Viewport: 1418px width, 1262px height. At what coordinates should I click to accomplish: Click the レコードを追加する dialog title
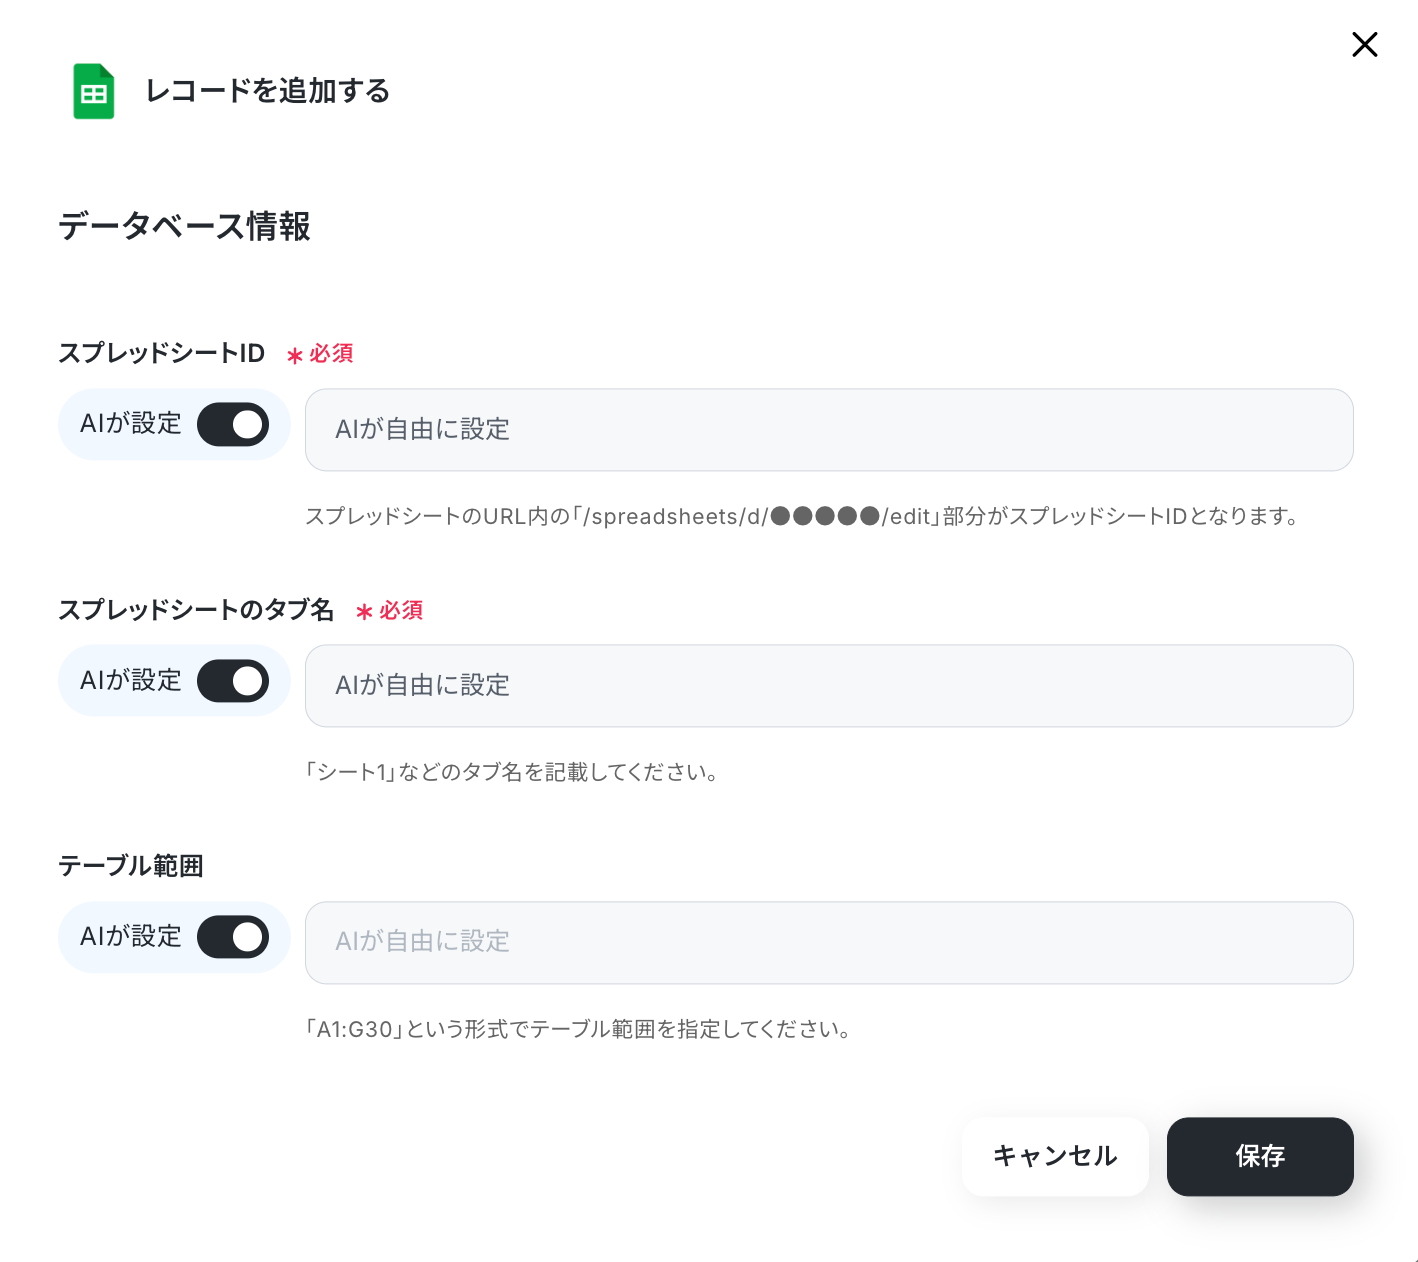point(268,91)
